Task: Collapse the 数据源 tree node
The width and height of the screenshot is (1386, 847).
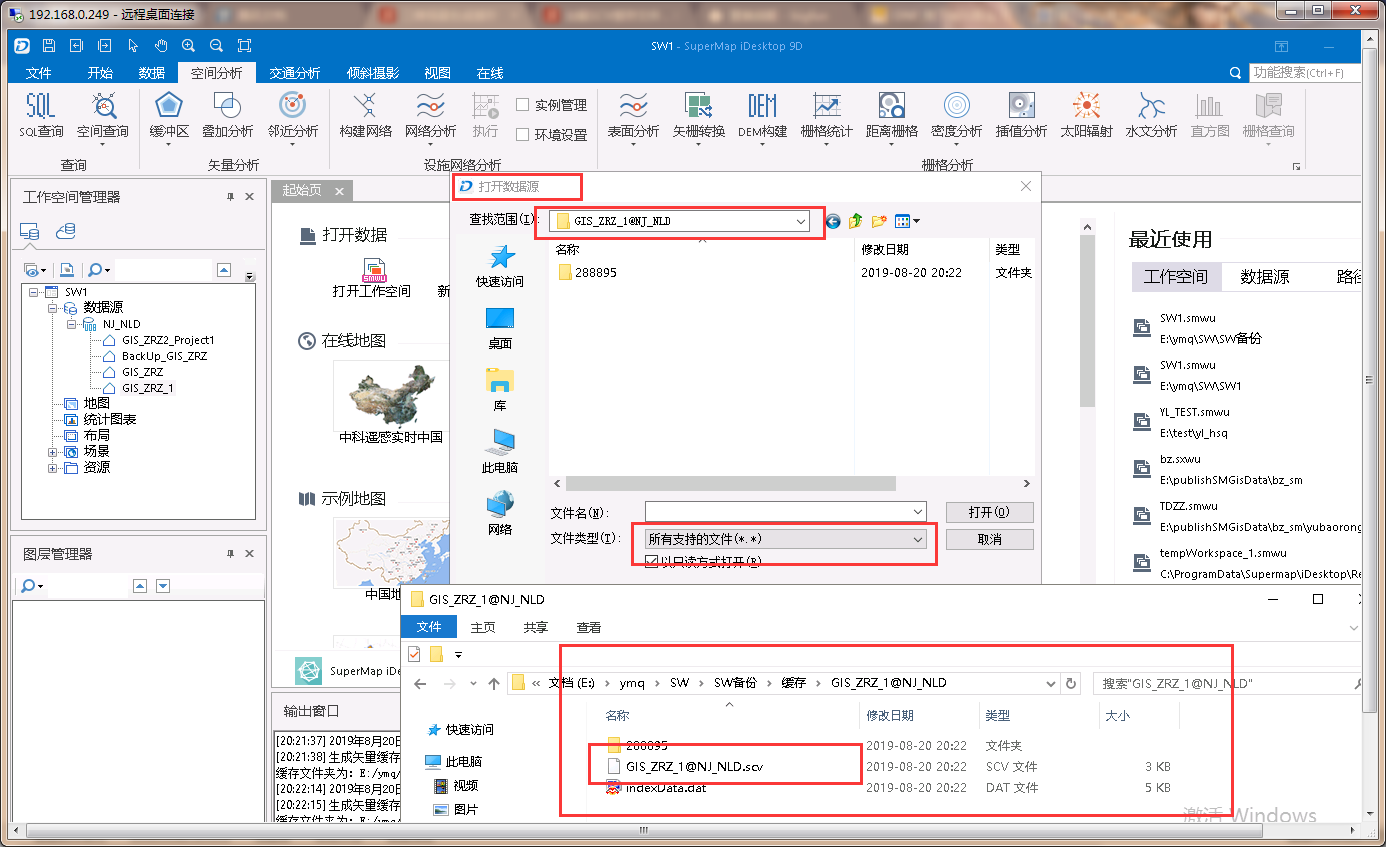Action: pos(52,308)
